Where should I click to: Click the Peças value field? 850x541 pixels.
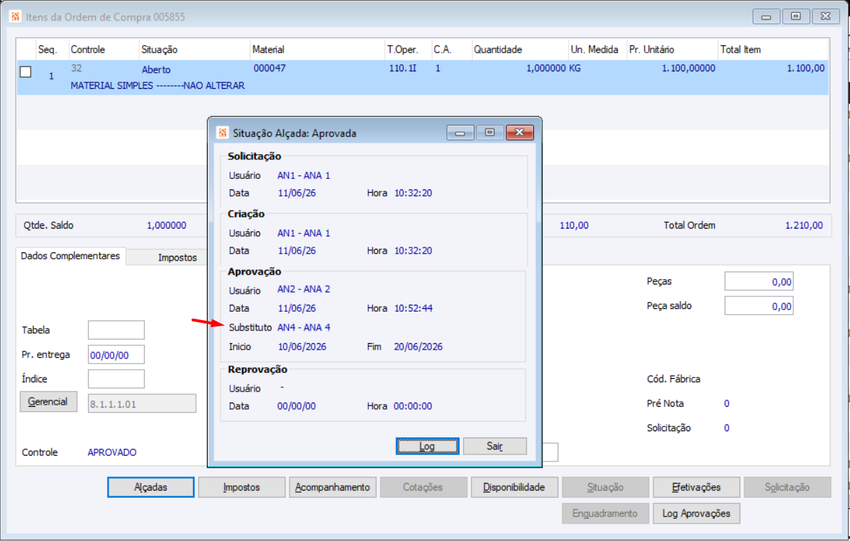click(759, 281)
